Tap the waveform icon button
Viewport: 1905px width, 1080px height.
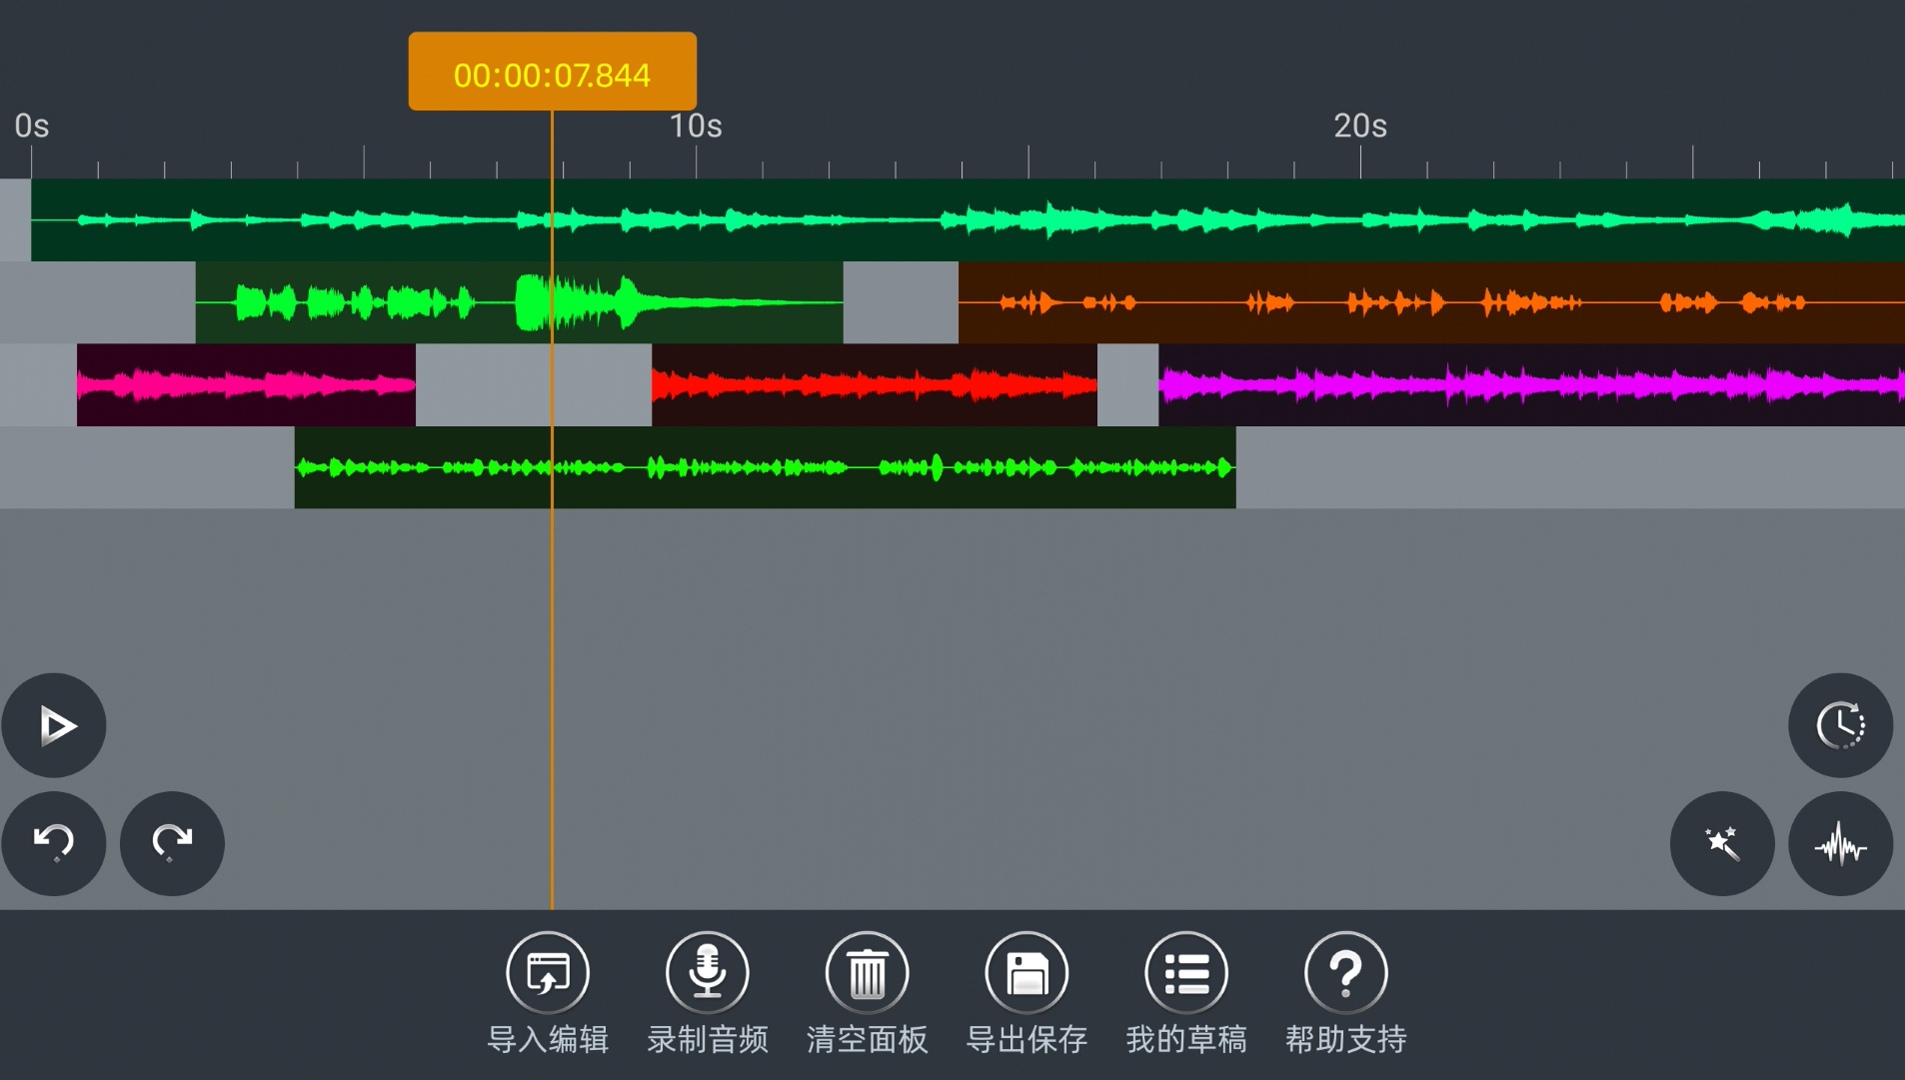point(1840,843)
